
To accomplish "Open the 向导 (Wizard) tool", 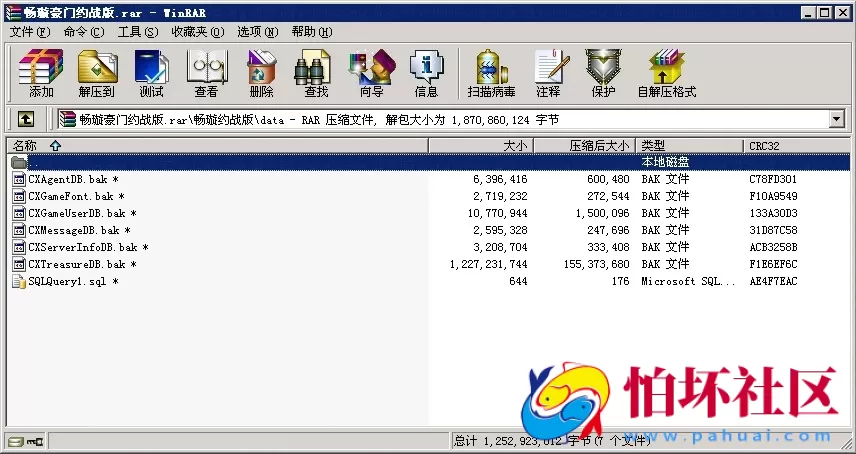I will click(372, 67).
